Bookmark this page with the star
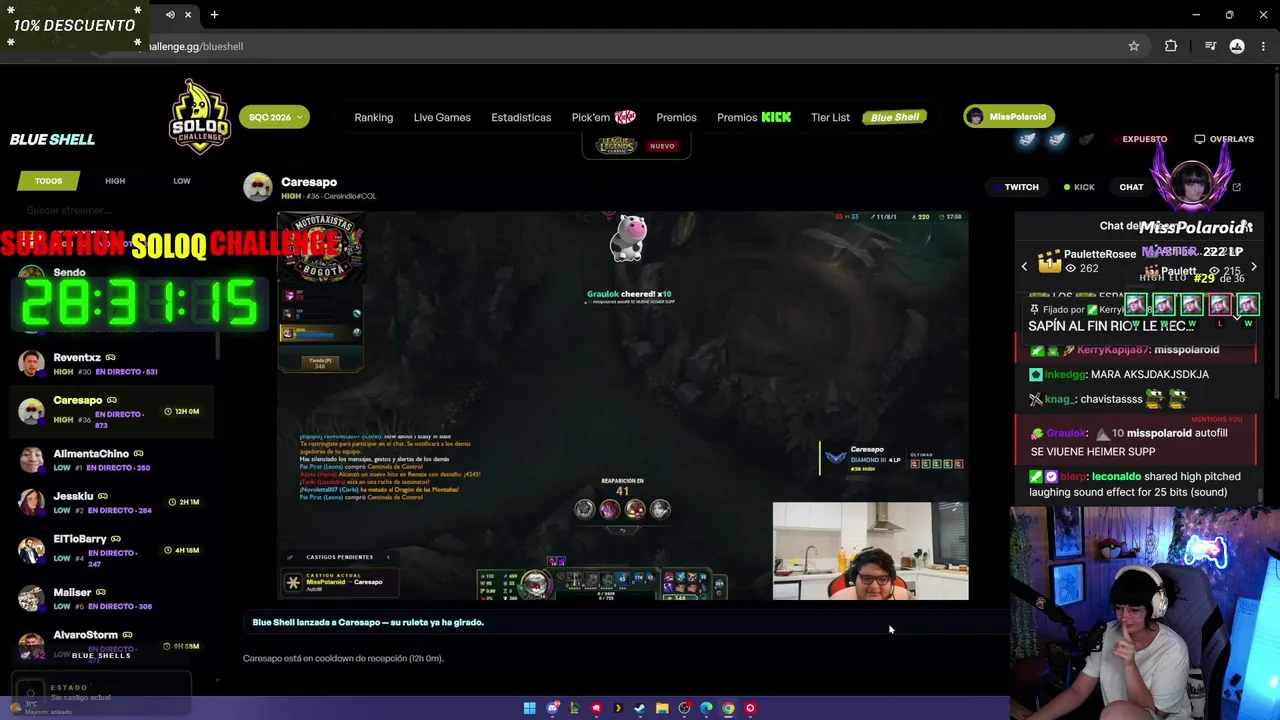This screenshot has width=1280, height=720. point(1134,46)
